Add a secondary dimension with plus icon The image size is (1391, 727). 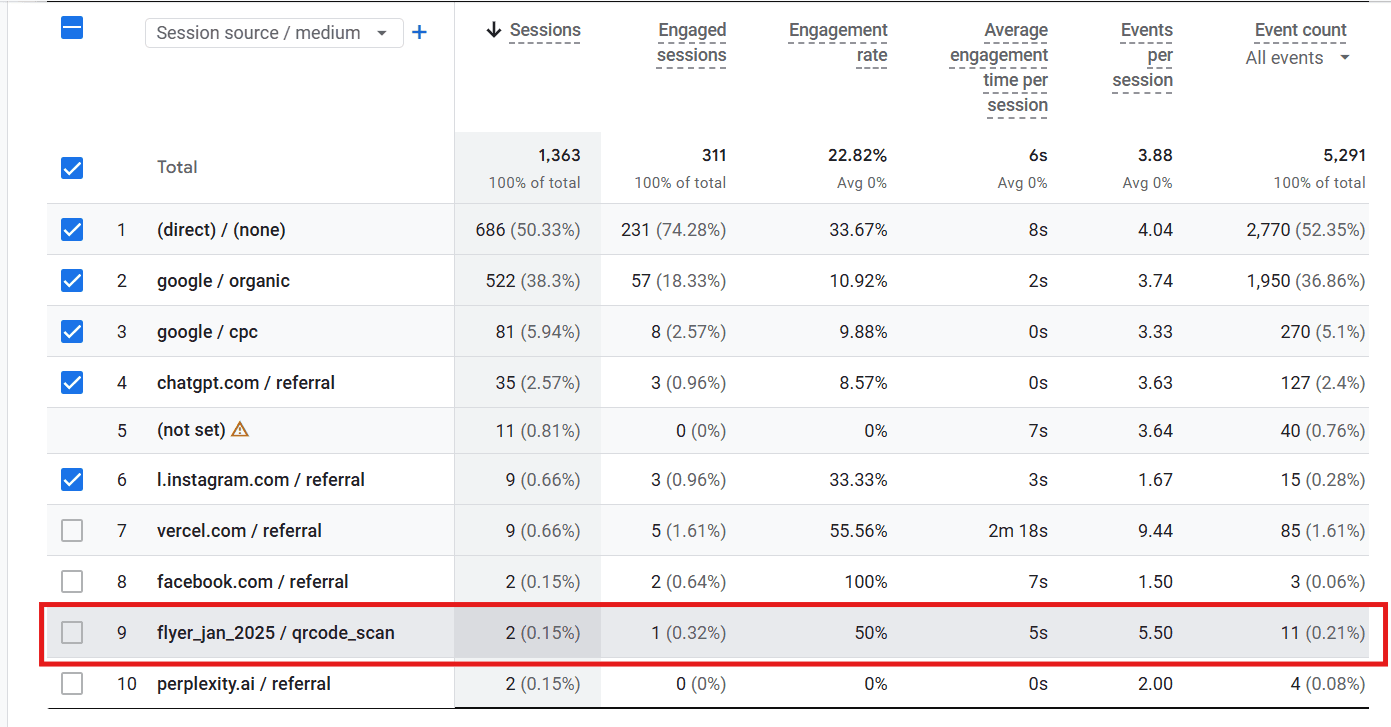click(420, 33)
